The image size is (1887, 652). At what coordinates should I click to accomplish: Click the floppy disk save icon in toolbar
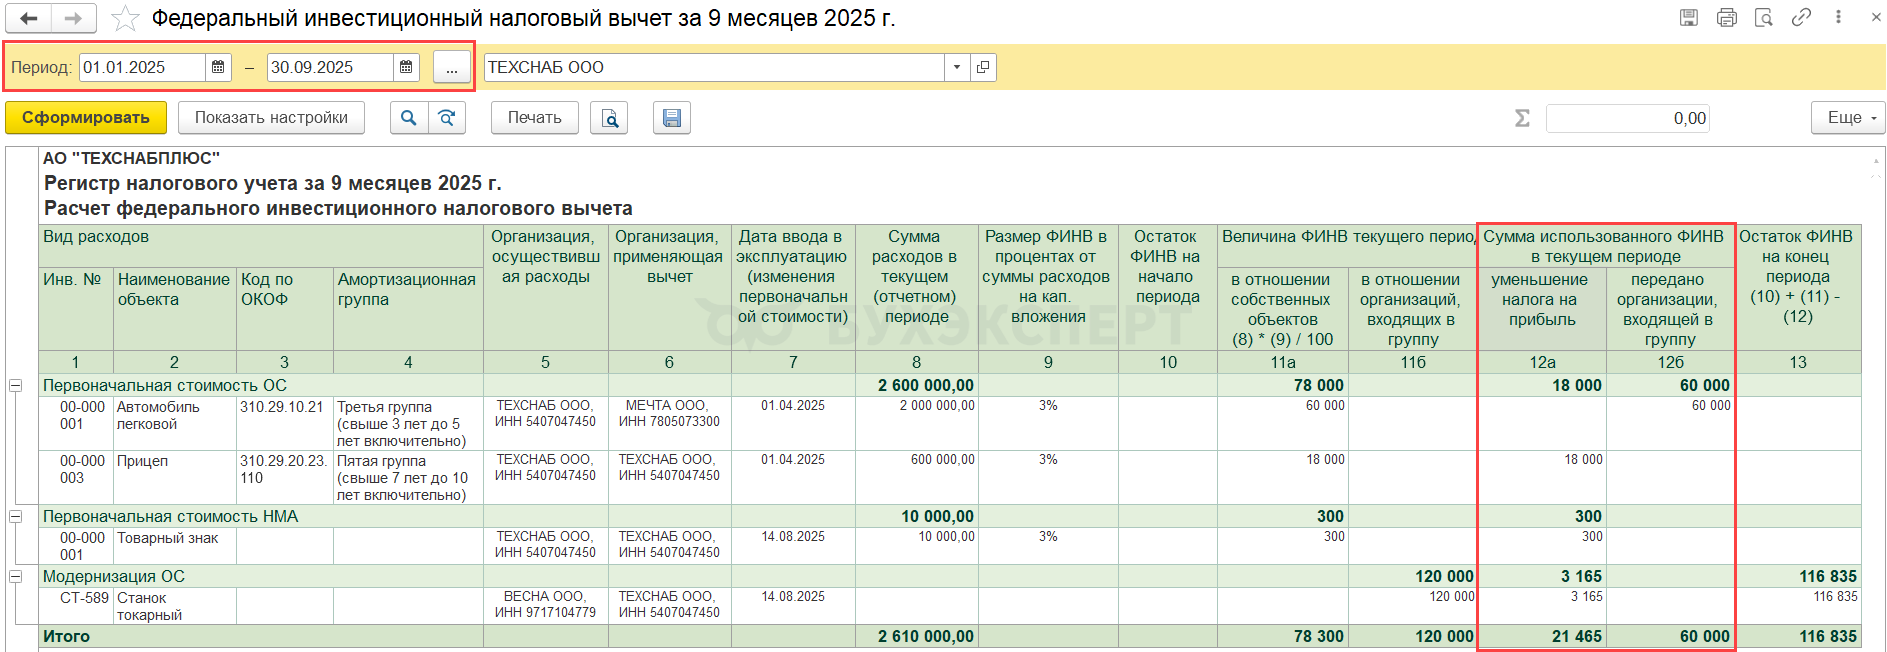pyautogui.click(x=672, y=118)
